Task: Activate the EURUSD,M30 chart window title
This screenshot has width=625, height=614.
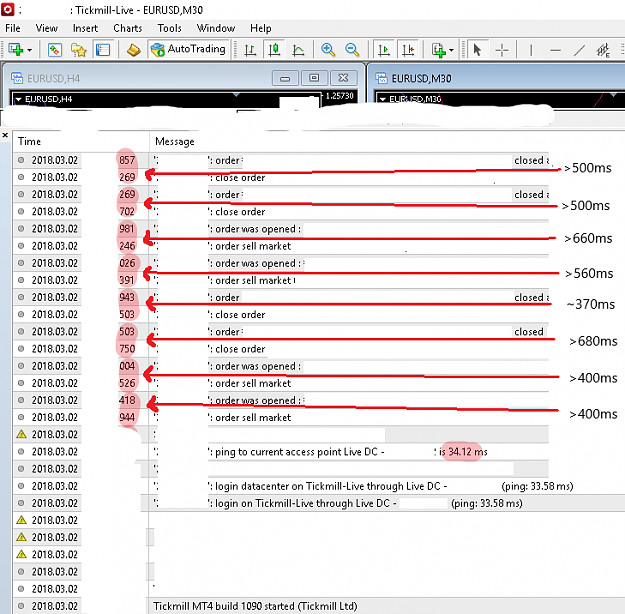Action: click(x=421, y=79)
